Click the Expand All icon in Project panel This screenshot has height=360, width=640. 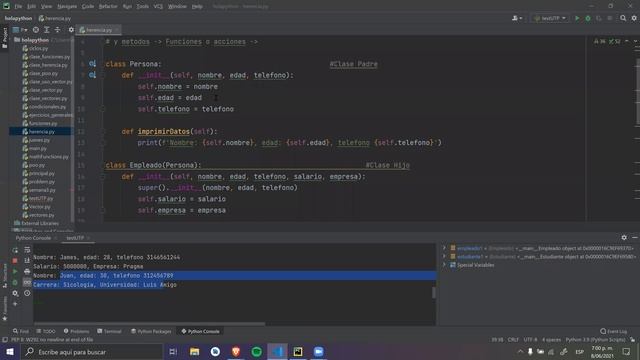47,30
